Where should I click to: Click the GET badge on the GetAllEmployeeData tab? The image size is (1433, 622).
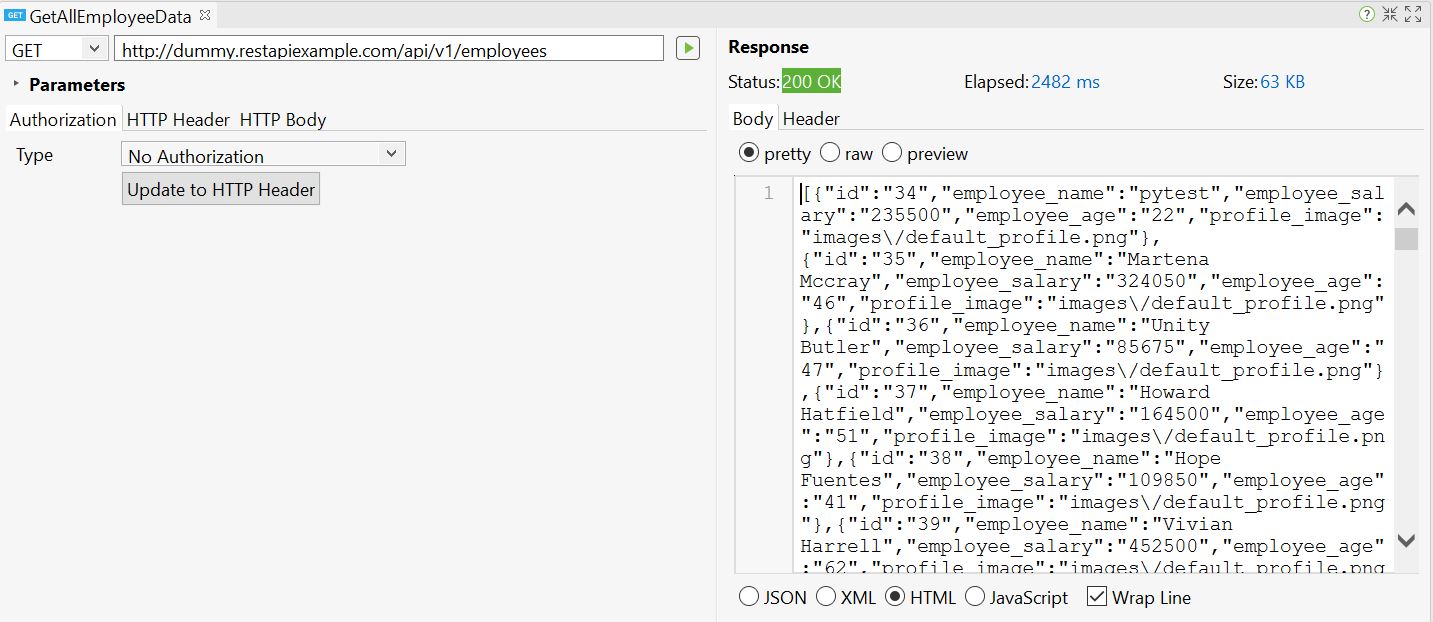click(14, 15)
